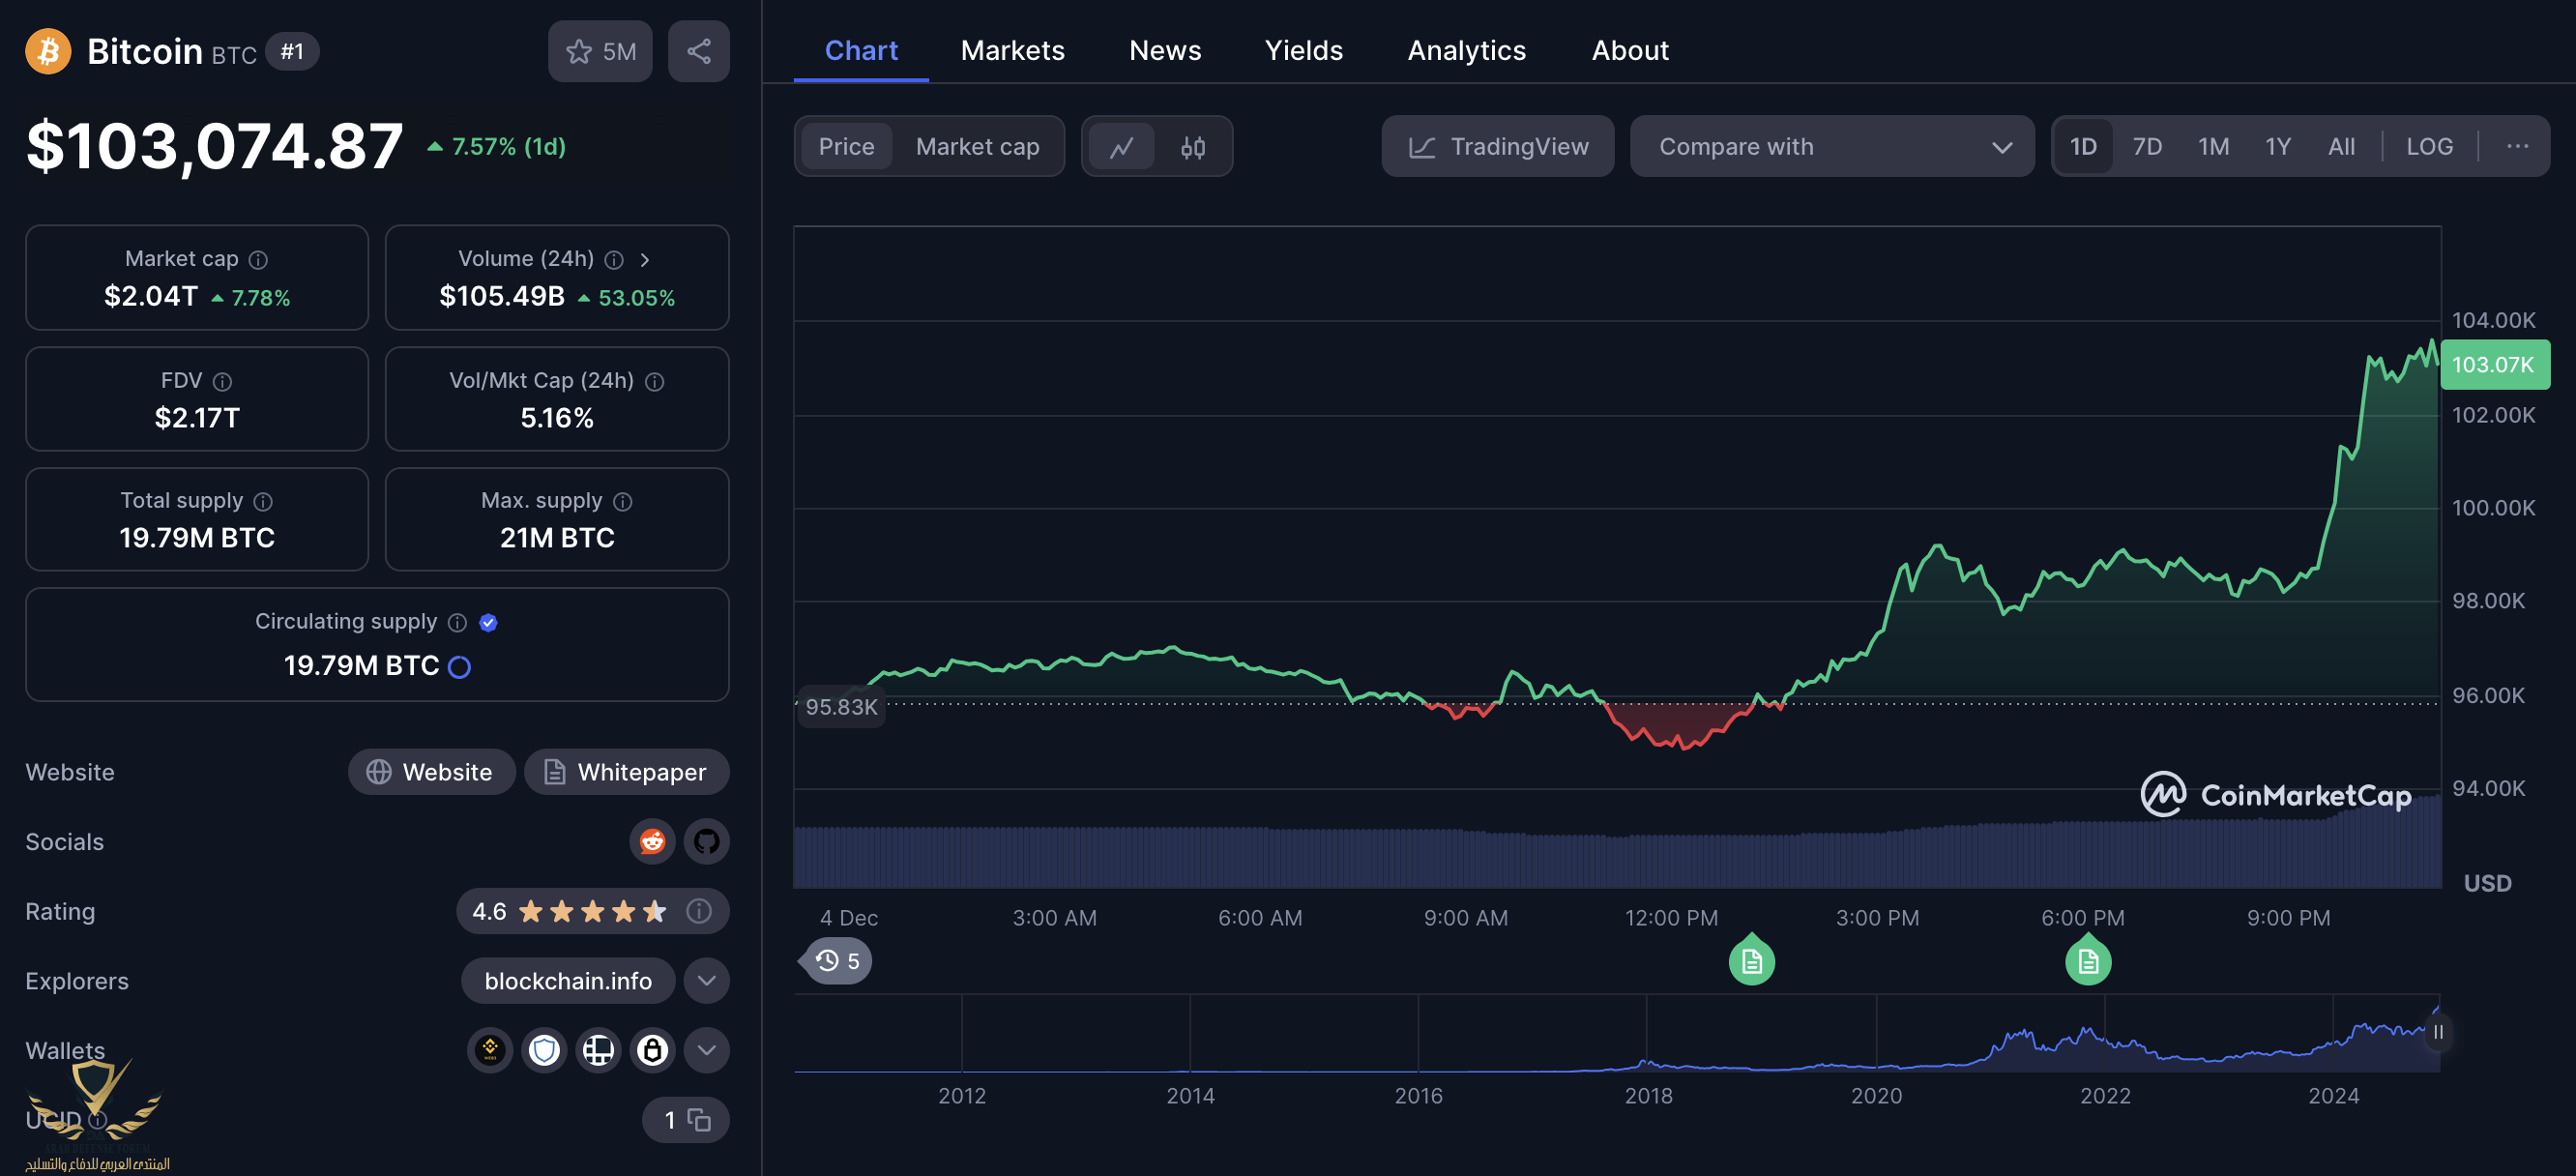Viewport: 2576px width, 1176px height.
Task: Open the Compare with dropdown
Action: 1831,147
